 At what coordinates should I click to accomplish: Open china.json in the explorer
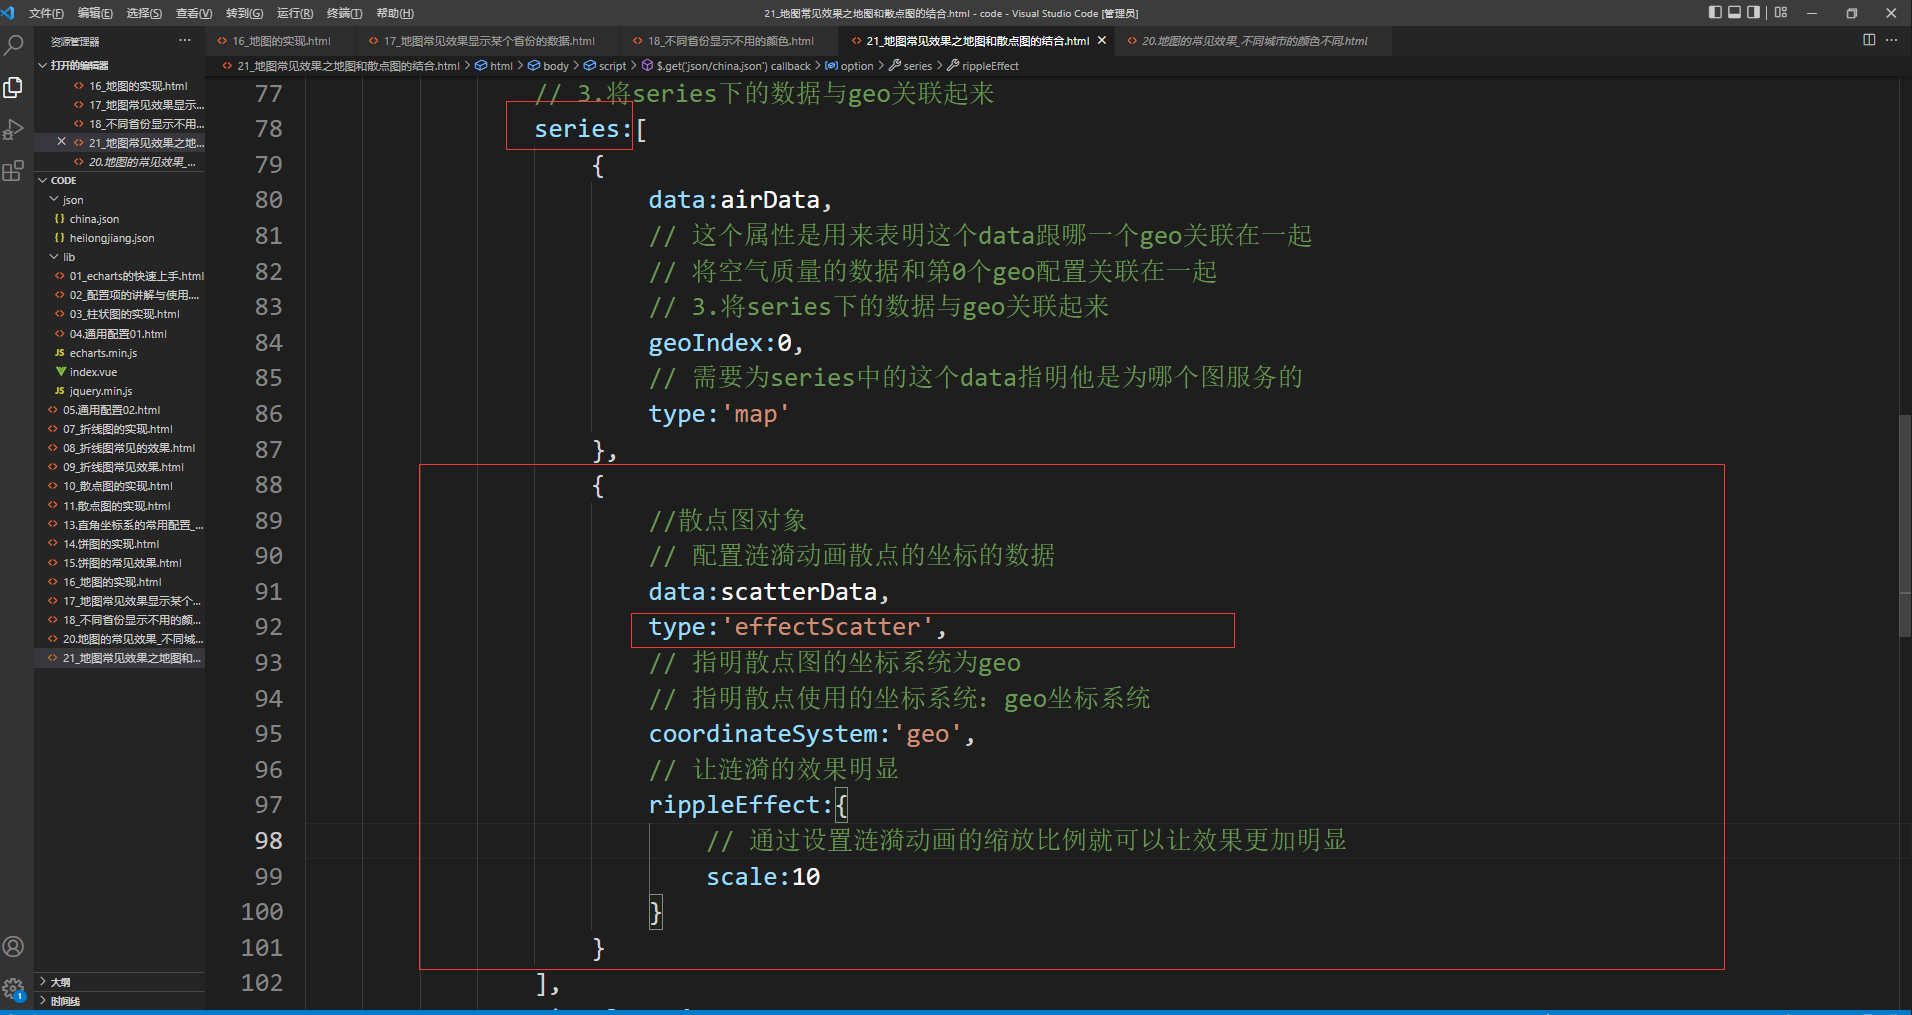coord(94,219)
